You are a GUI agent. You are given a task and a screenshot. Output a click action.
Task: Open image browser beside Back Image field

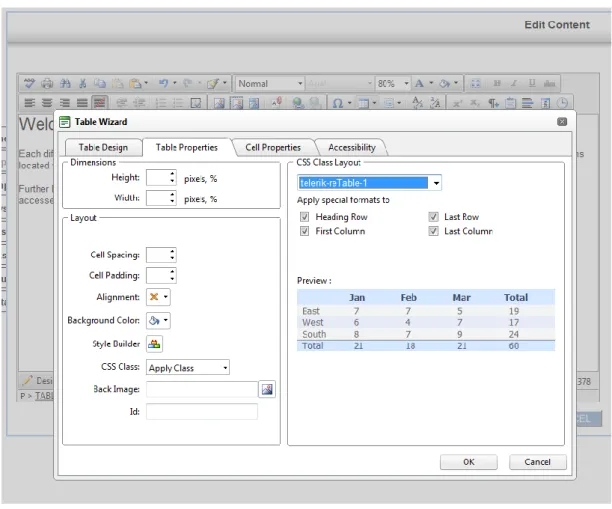[x=267, y=389]
